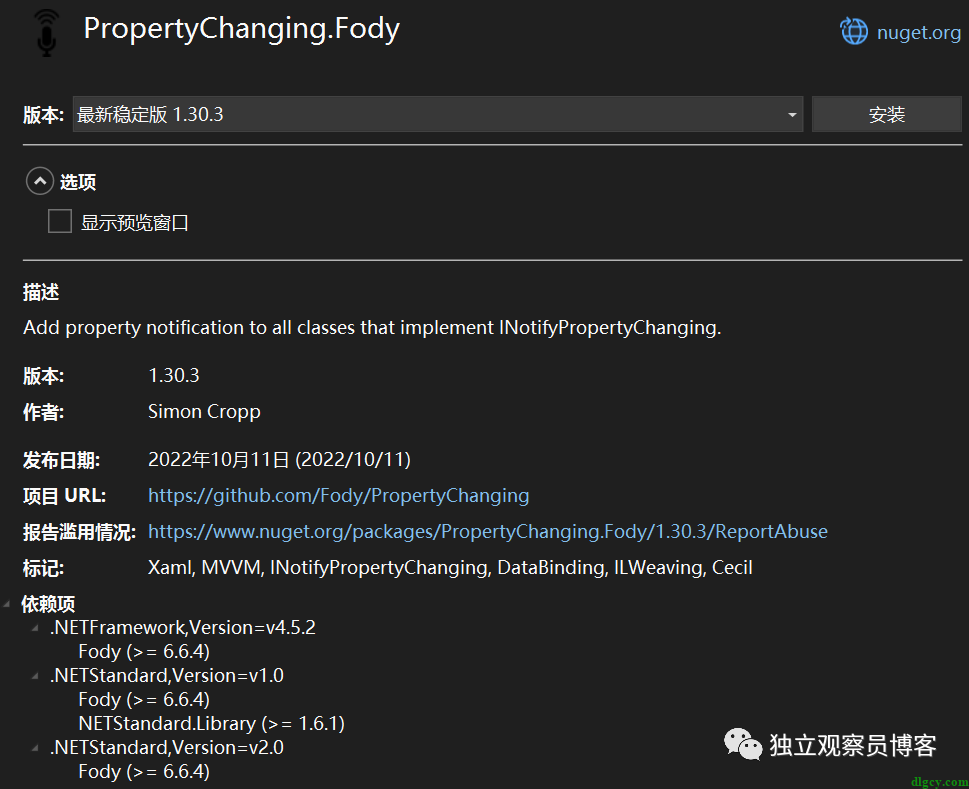The image size is (969, 789).
Task: Open the nuget.org link
Action: tap(918, 32)
